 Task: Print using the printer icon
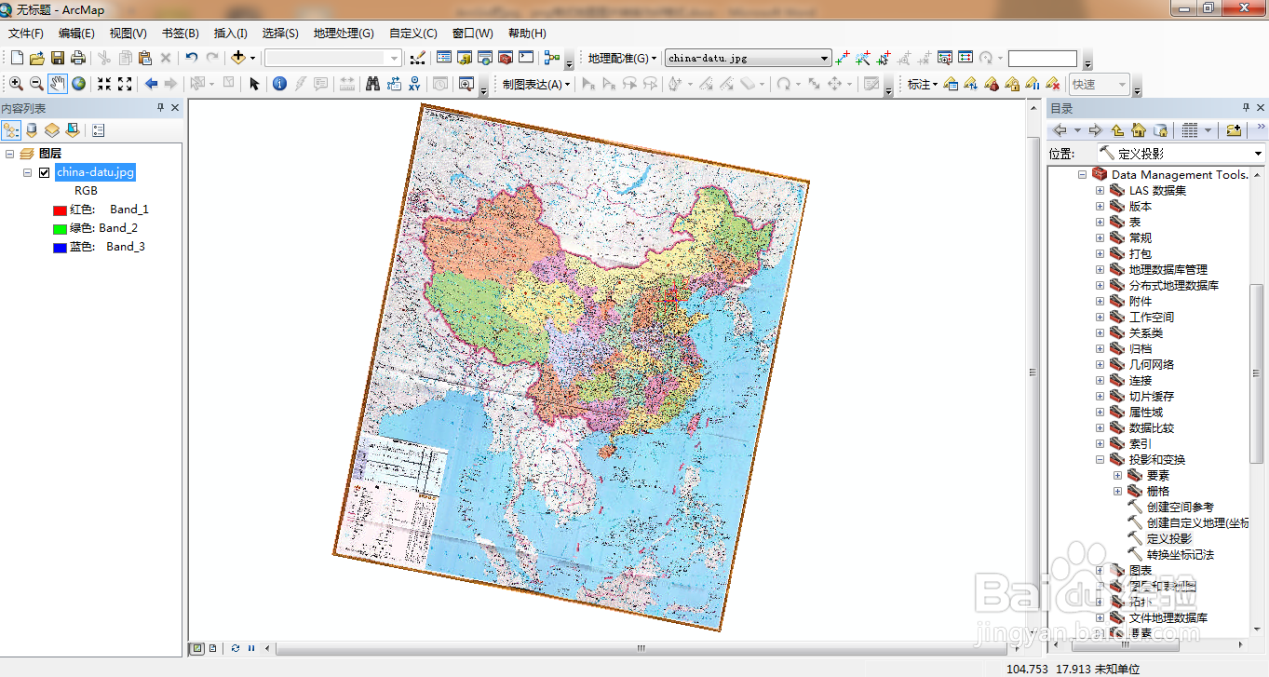78,58
